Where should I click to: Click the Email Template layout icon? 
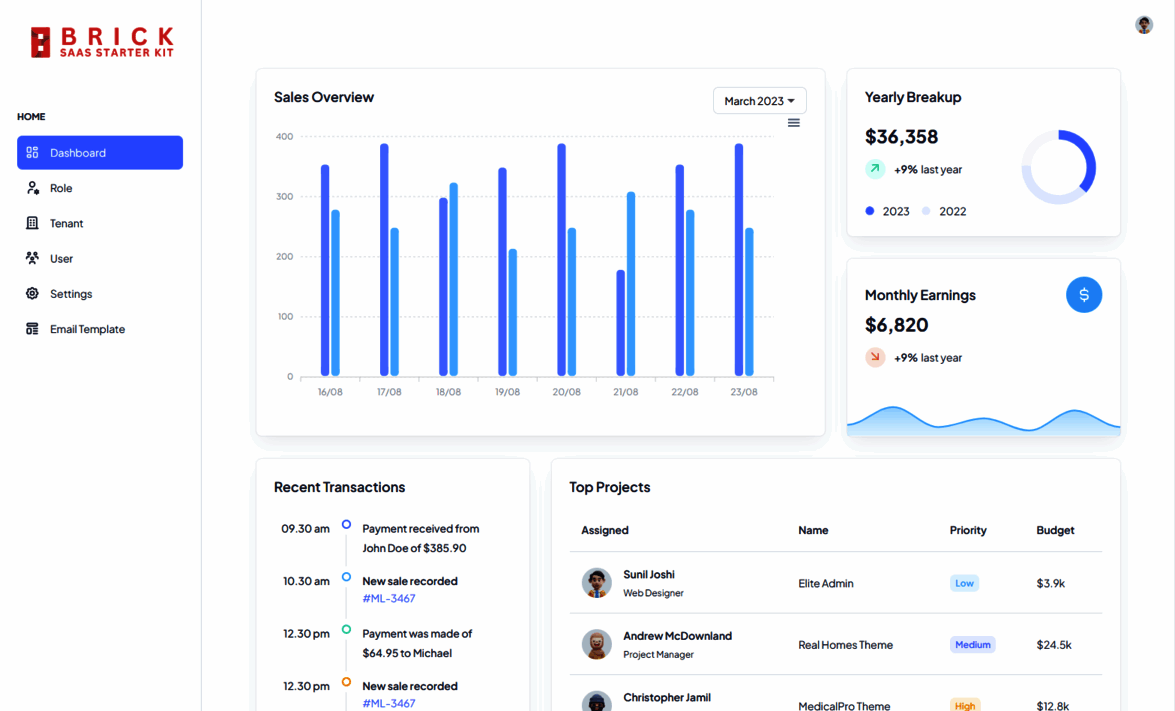[x=32, y=329]
